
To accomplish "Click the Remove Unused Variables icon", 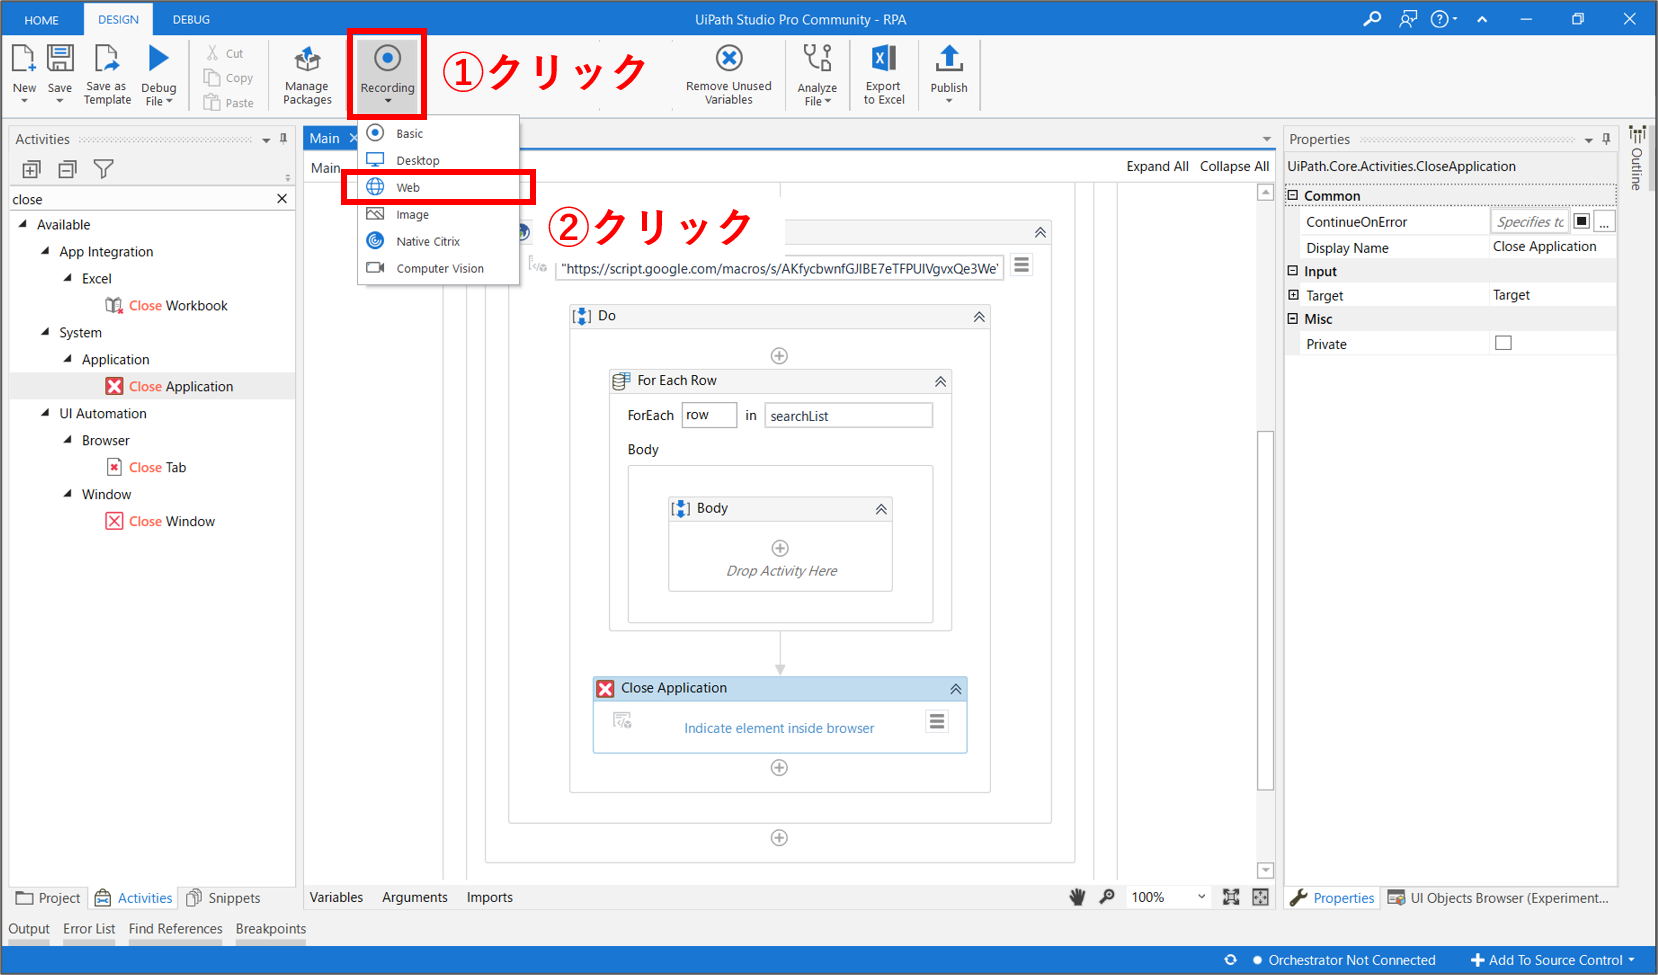I will pyautogui.click(x=729, y=59).
